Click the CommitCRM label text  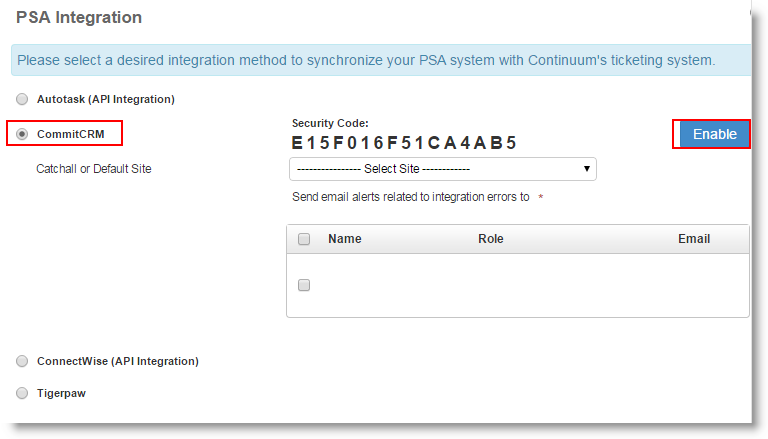tap(72, 133)
